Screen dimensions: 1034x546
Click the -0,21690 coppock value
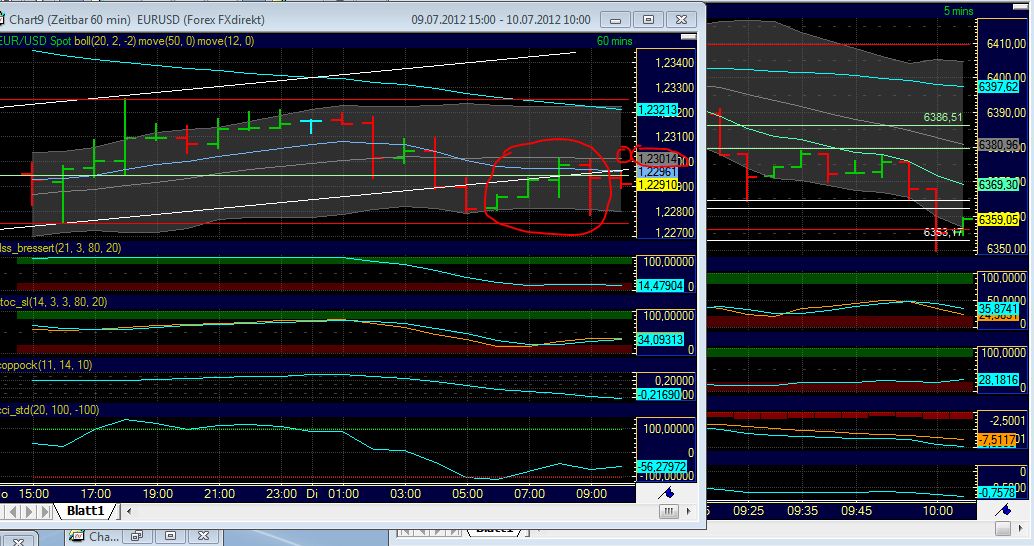tap(660, 394)
